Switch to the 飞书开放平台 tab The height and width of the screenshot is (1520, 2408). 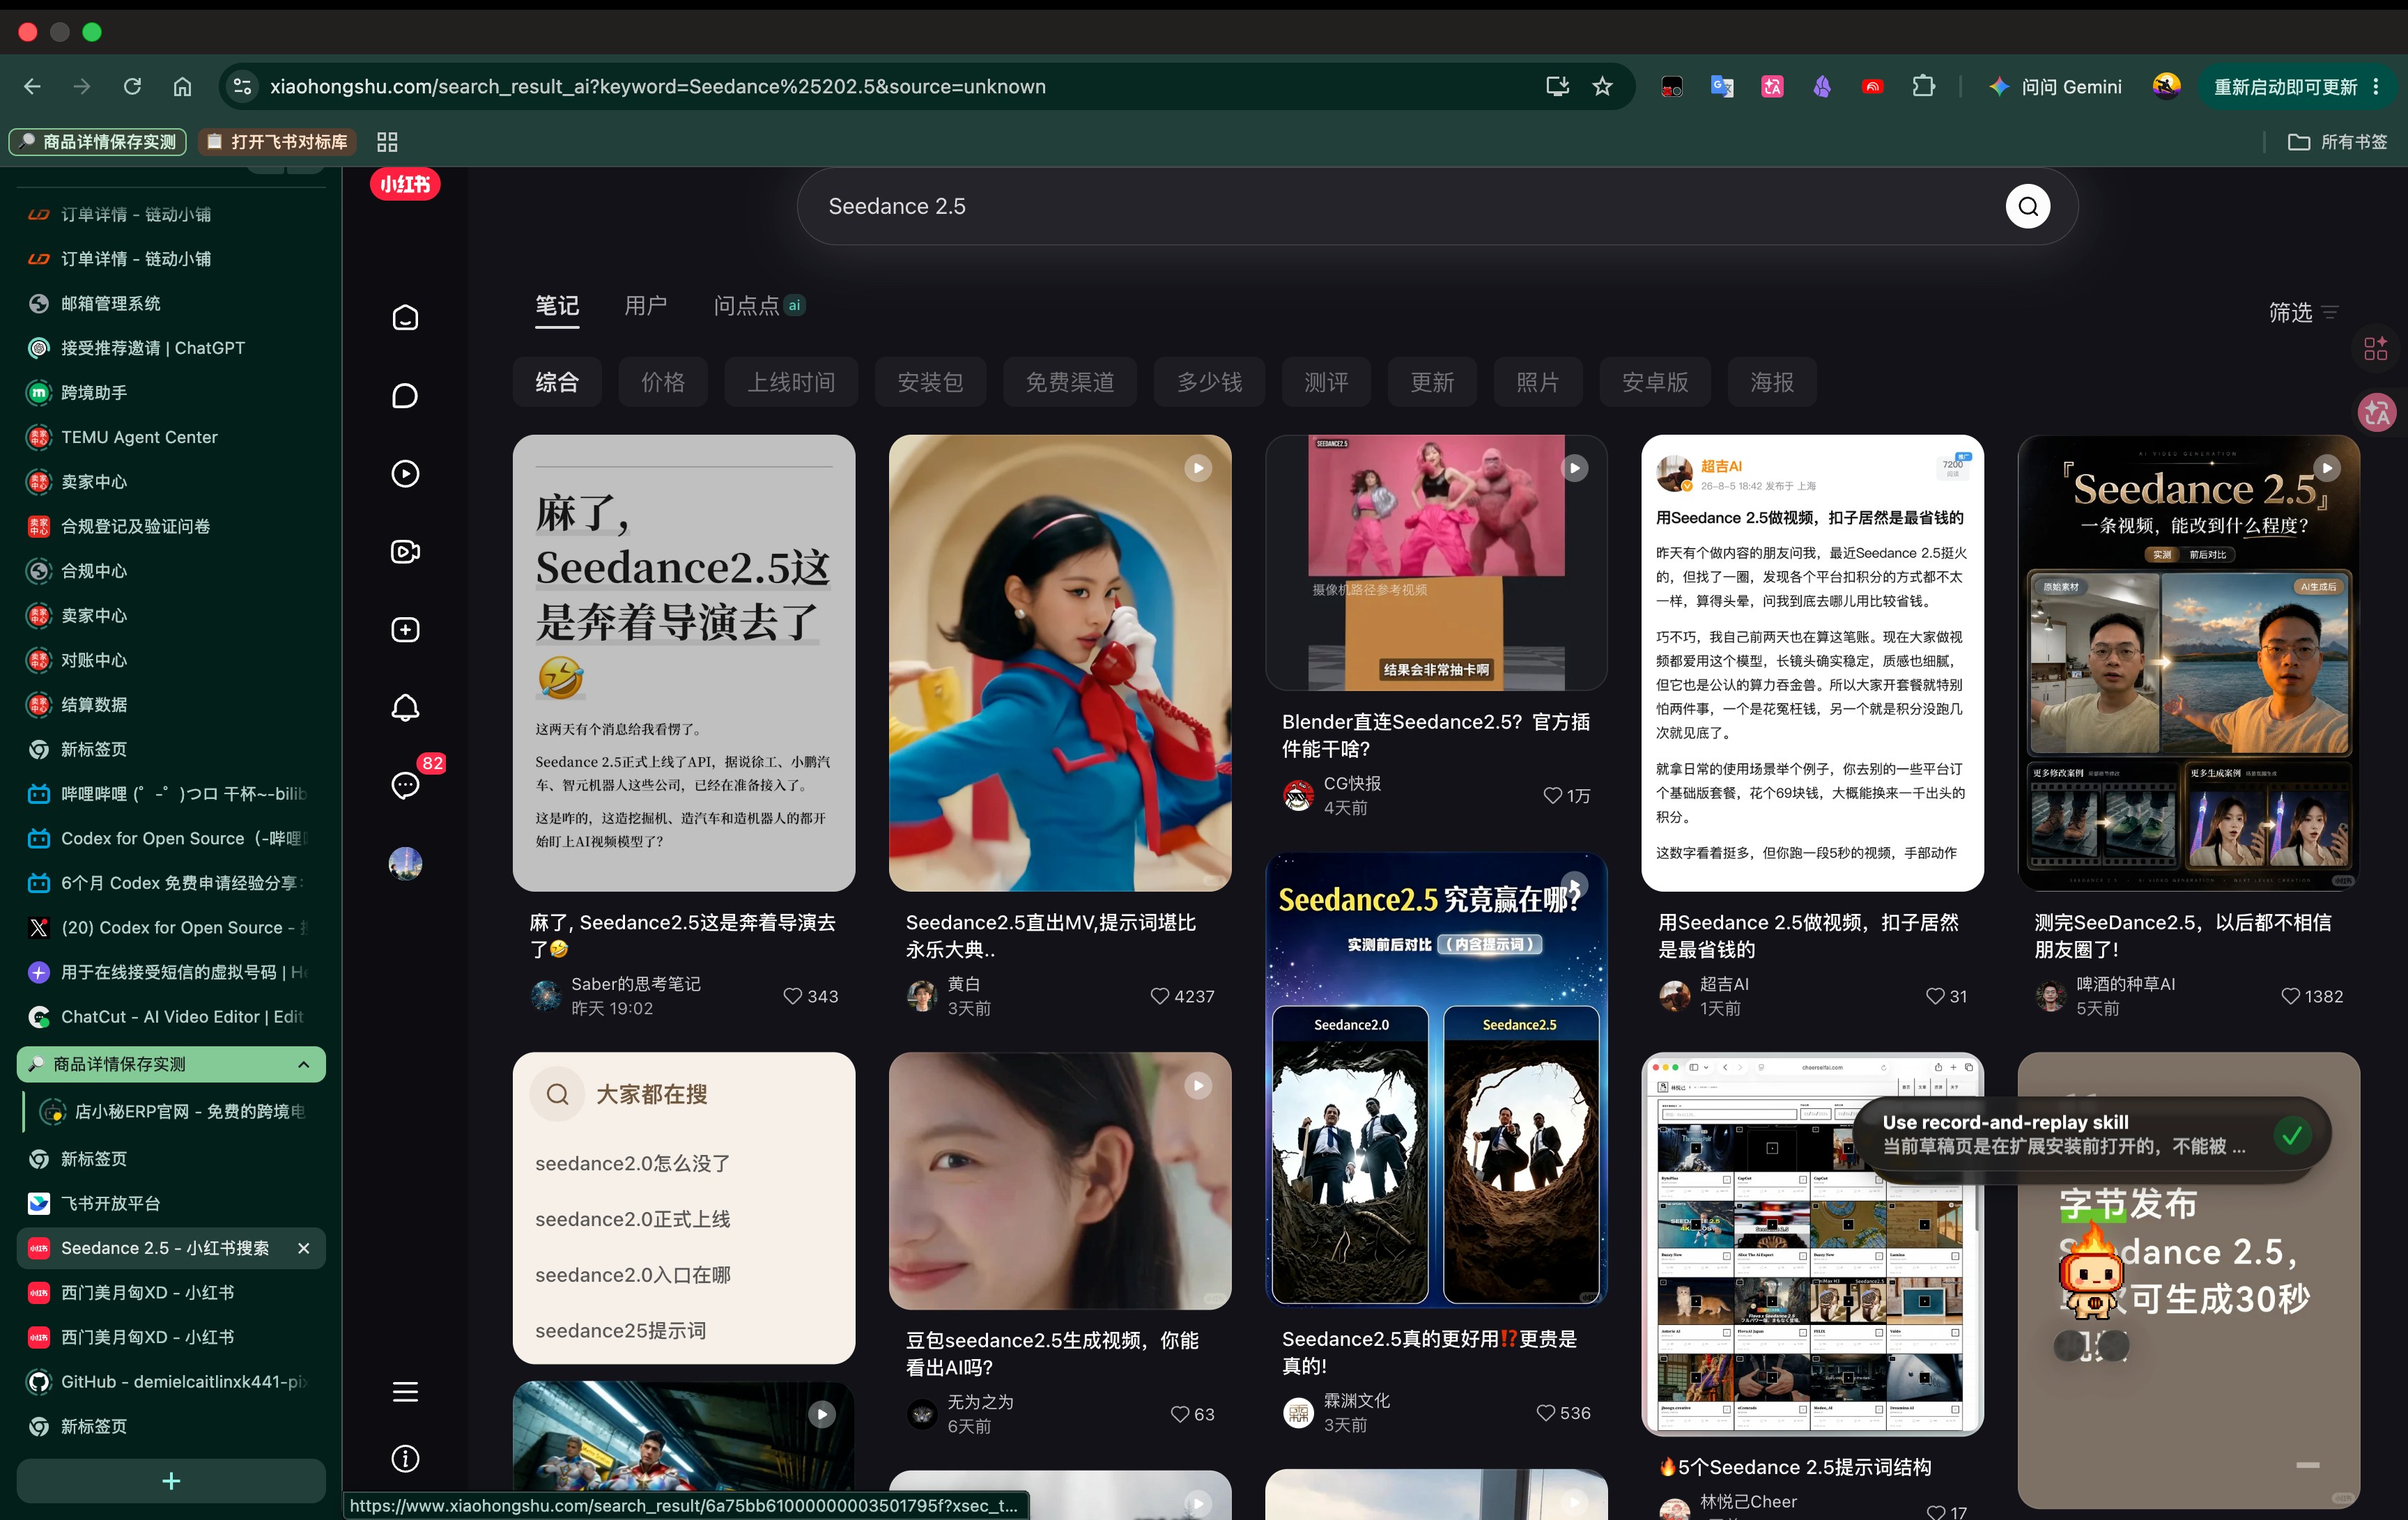point(171,1204)
